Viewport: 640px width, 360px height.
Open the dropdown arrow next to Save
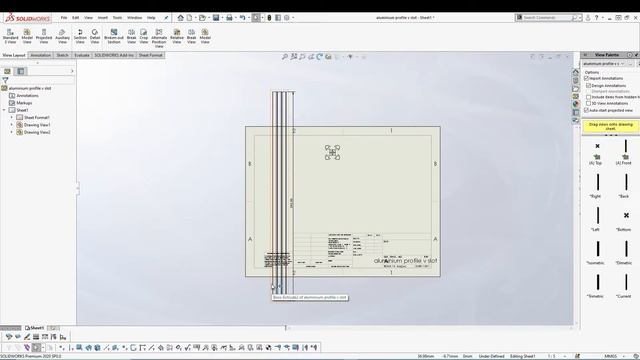(x=222, y=18)
